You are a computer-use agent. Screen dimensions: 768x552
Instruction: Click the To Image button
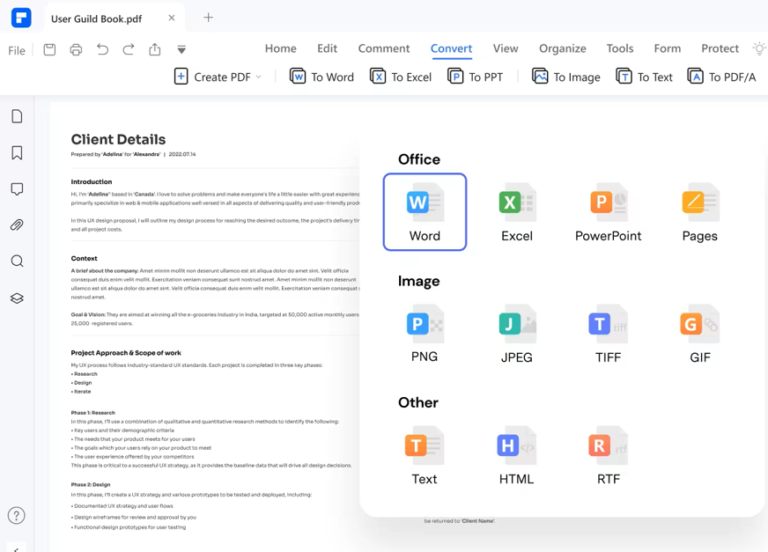(566, 77)
